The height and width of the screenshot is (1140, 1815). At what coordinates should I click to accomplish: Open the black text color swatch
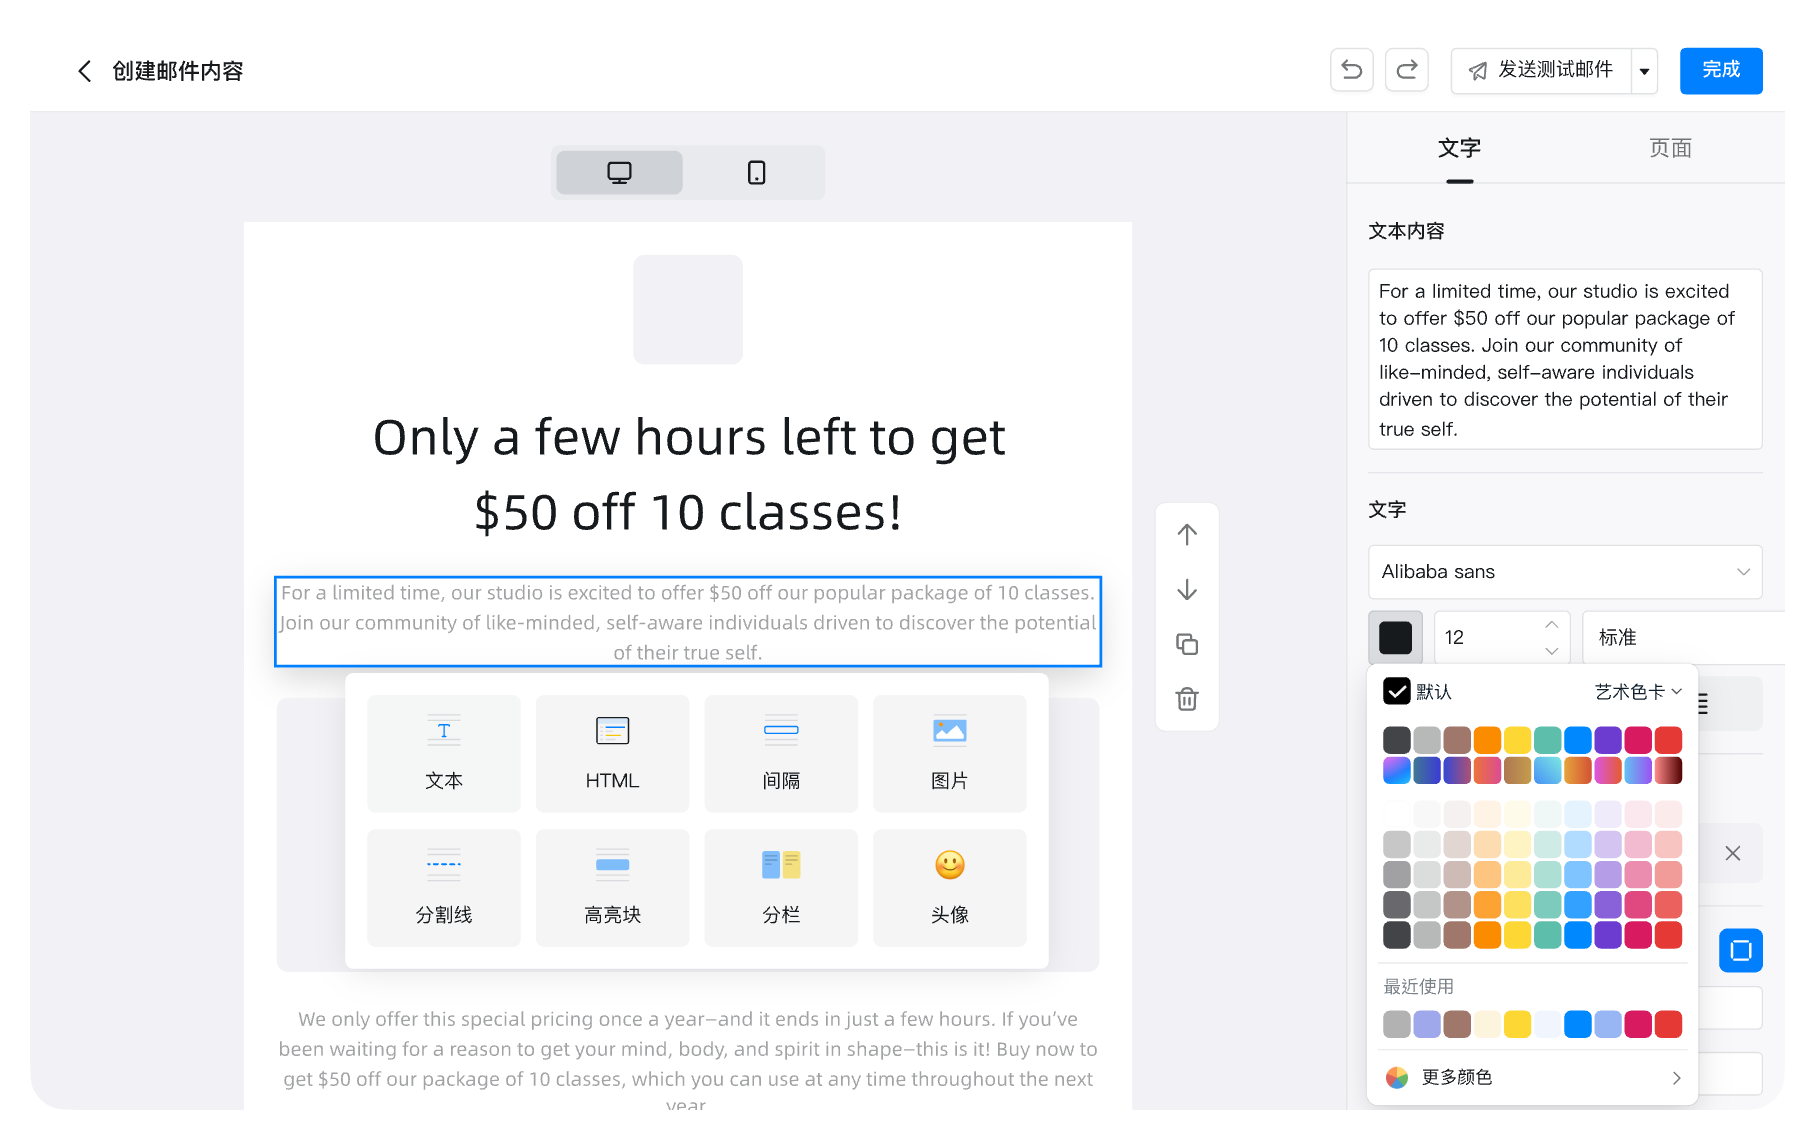pyautogui.click(x=1395, y=637)
